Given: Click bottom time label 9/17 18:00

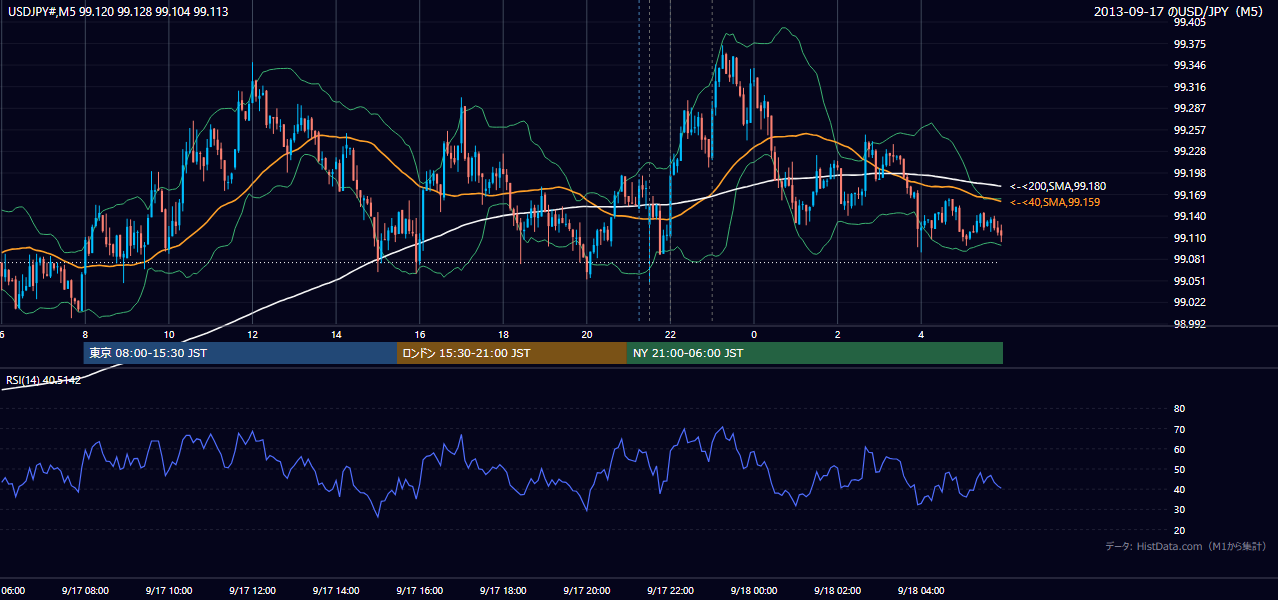Looking at the screenshot, I should pyautogui.click(x=503, y=590).
